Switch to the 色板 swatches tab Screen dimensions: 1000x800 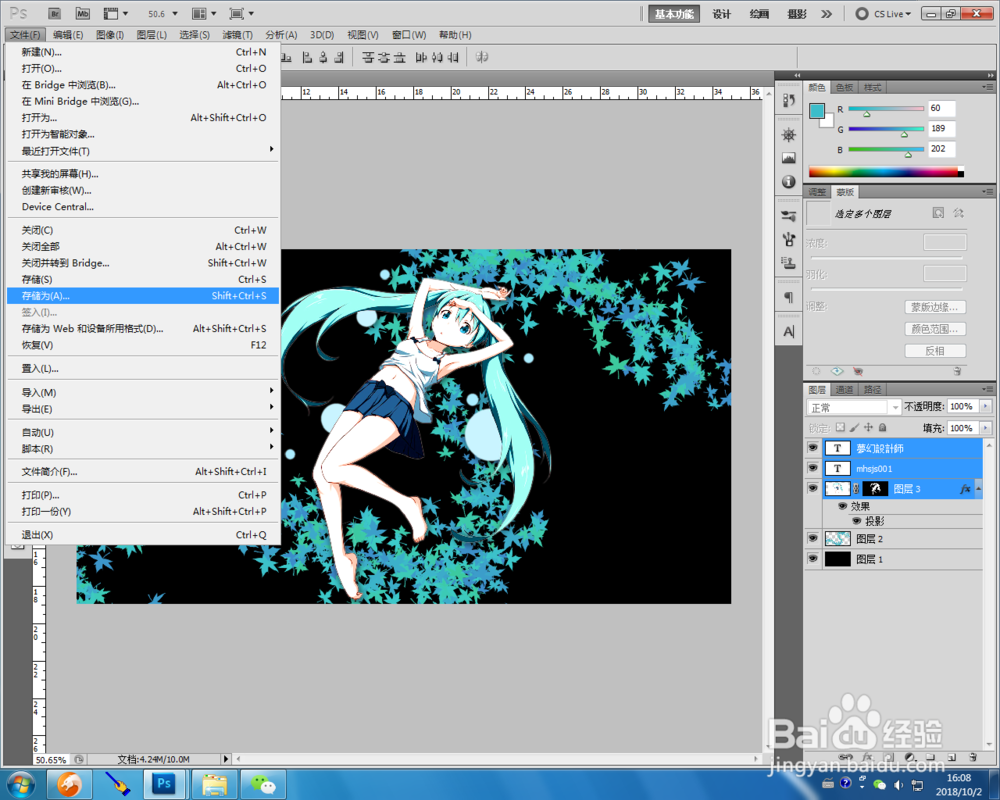click(x=844, y=87)
